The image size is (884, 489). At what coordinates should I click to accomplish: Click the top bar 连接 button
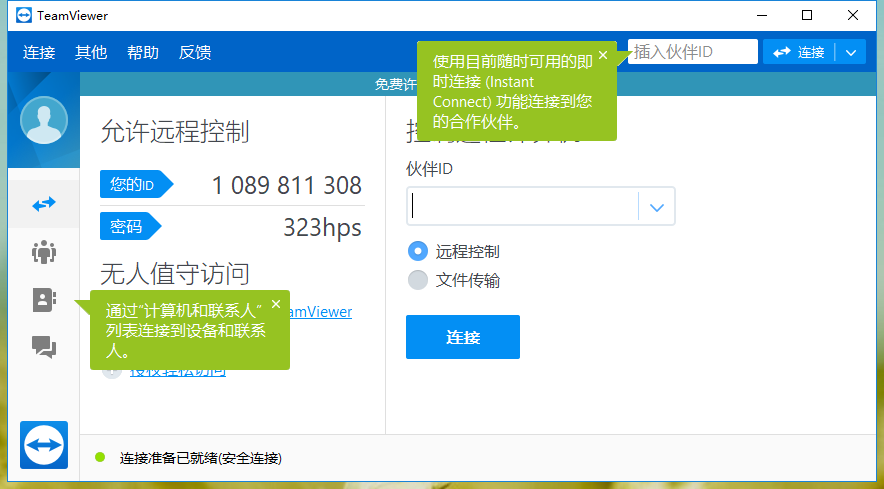[799, 52]
